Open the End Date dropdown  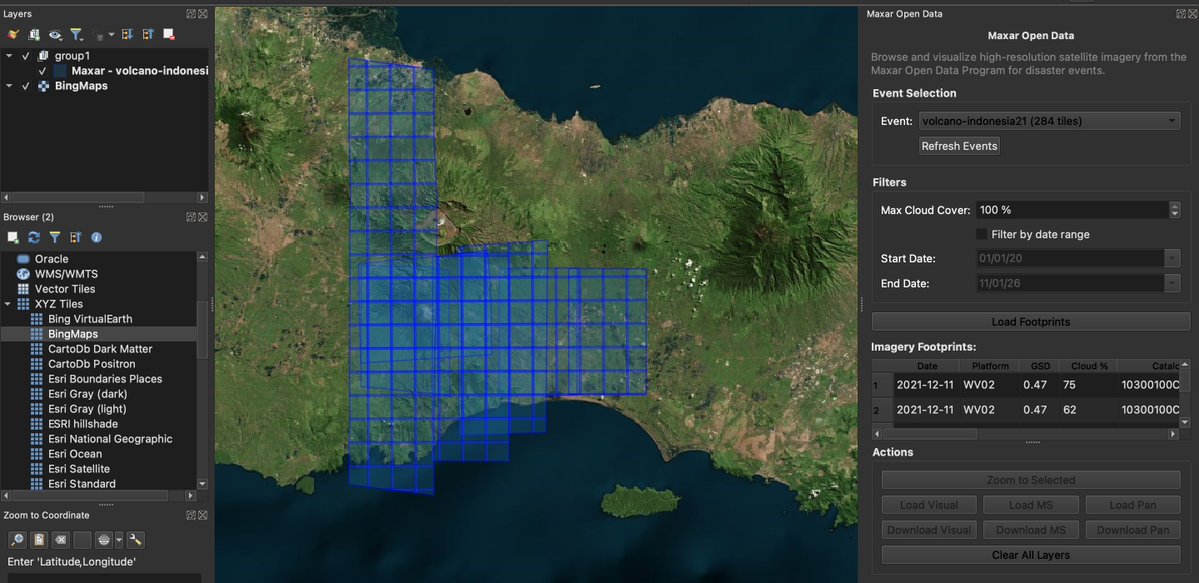pos(1172,283)
